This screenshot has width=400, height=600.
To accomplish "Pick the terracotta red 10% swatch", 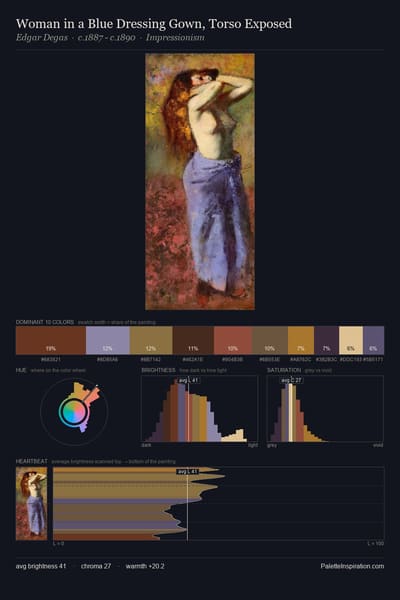I will point(233,340).
